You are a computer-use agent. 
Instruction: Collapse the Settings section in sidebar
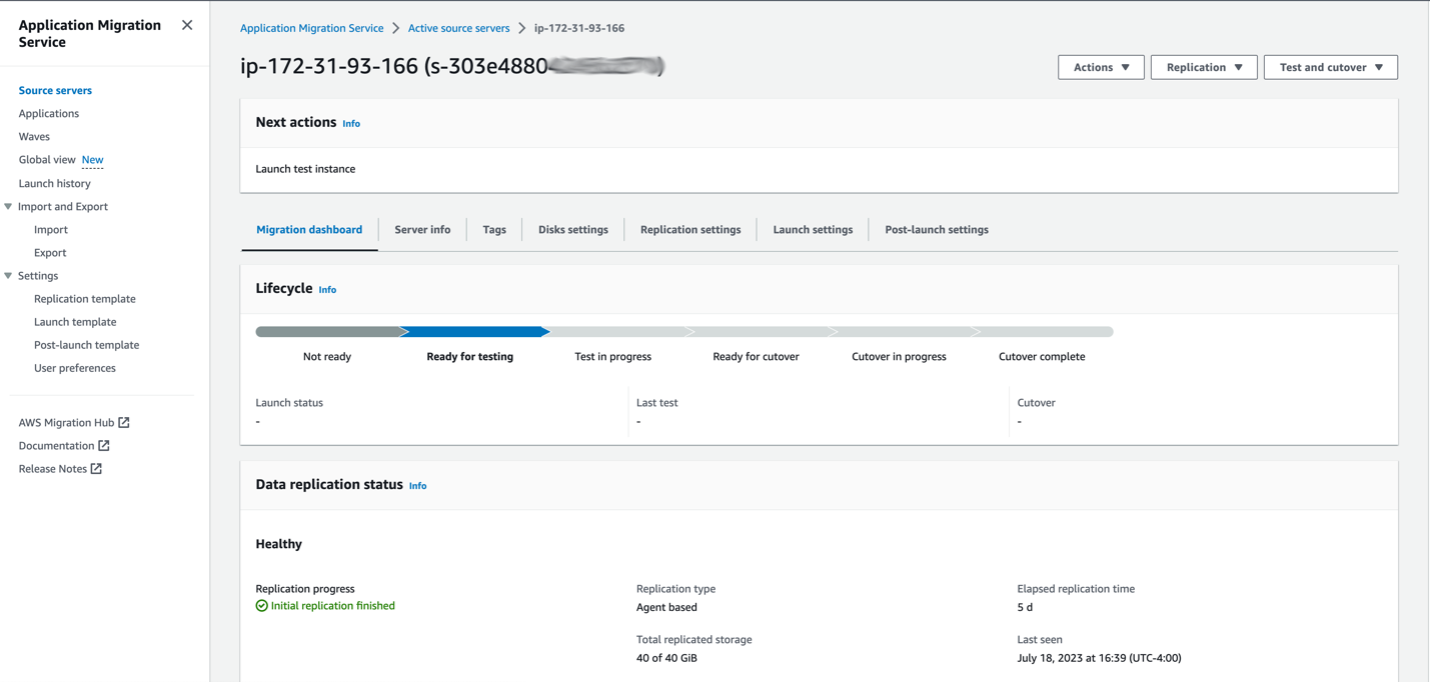8,276
